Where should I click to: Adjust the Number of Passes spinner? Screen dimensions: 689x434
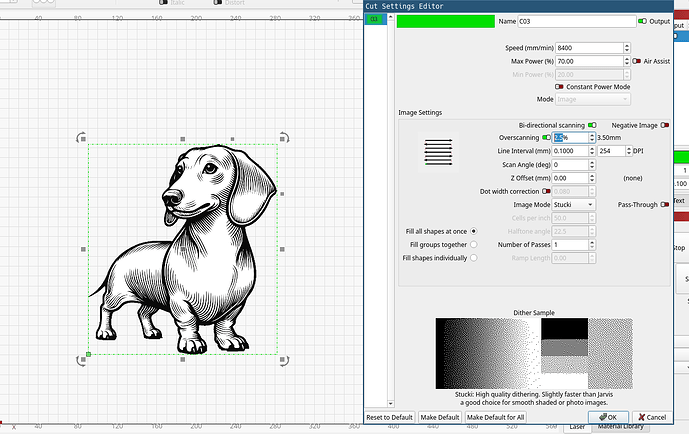[x=592, y=245]
